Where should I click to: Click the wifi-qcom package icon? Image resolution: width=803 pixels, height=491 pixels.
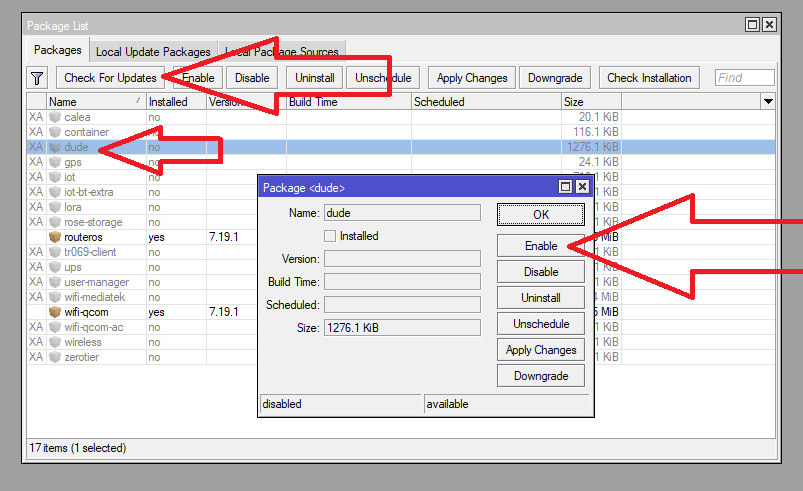click(x=55, y=312)
